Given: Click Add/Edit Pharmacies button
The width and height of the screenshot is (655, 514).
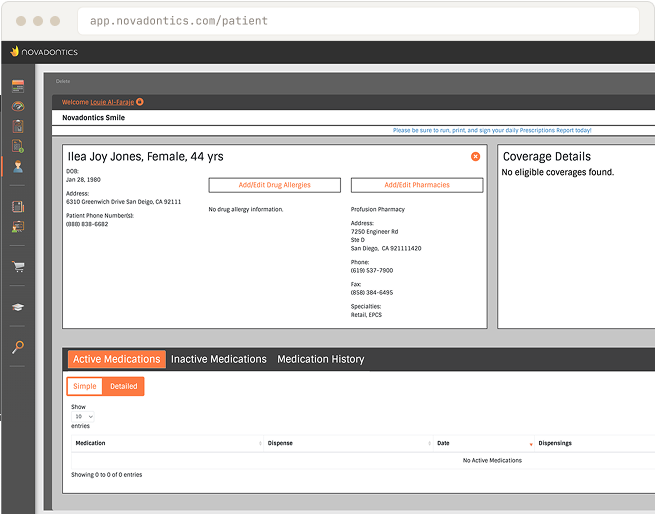Looking at the screenshot, I should (x=417, y=185).
